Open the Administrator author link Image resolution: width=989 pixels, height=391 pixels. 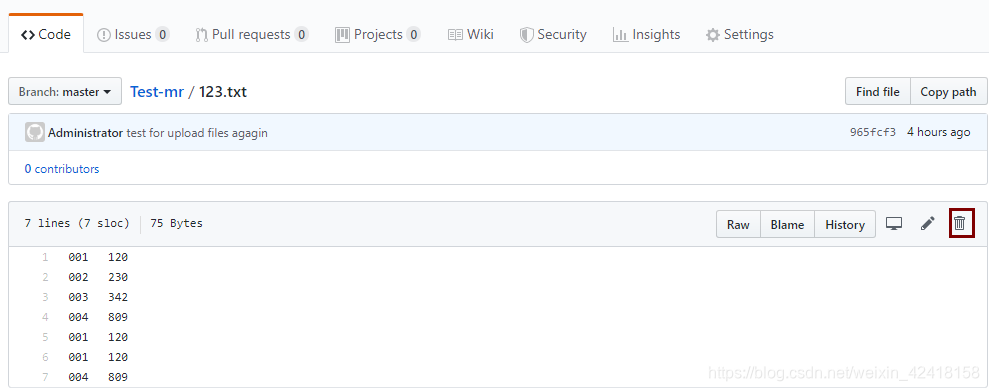85,133
